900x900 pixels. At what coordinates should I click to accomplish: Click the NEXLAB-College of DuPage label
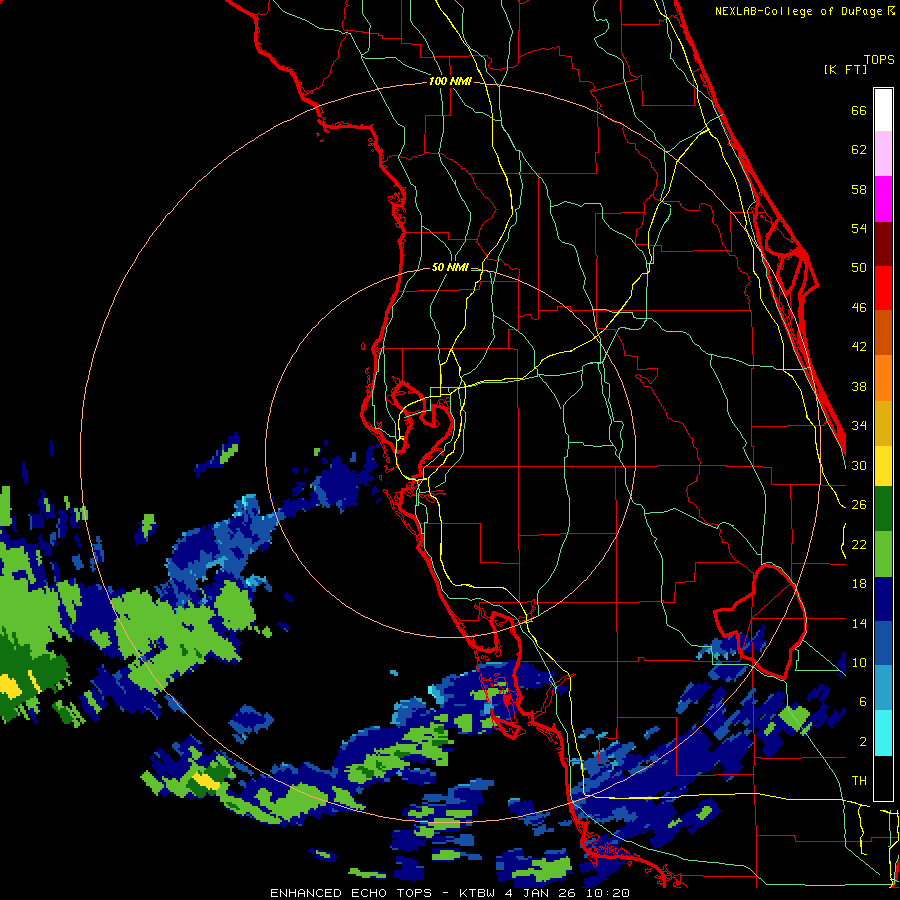pos(798,11)
